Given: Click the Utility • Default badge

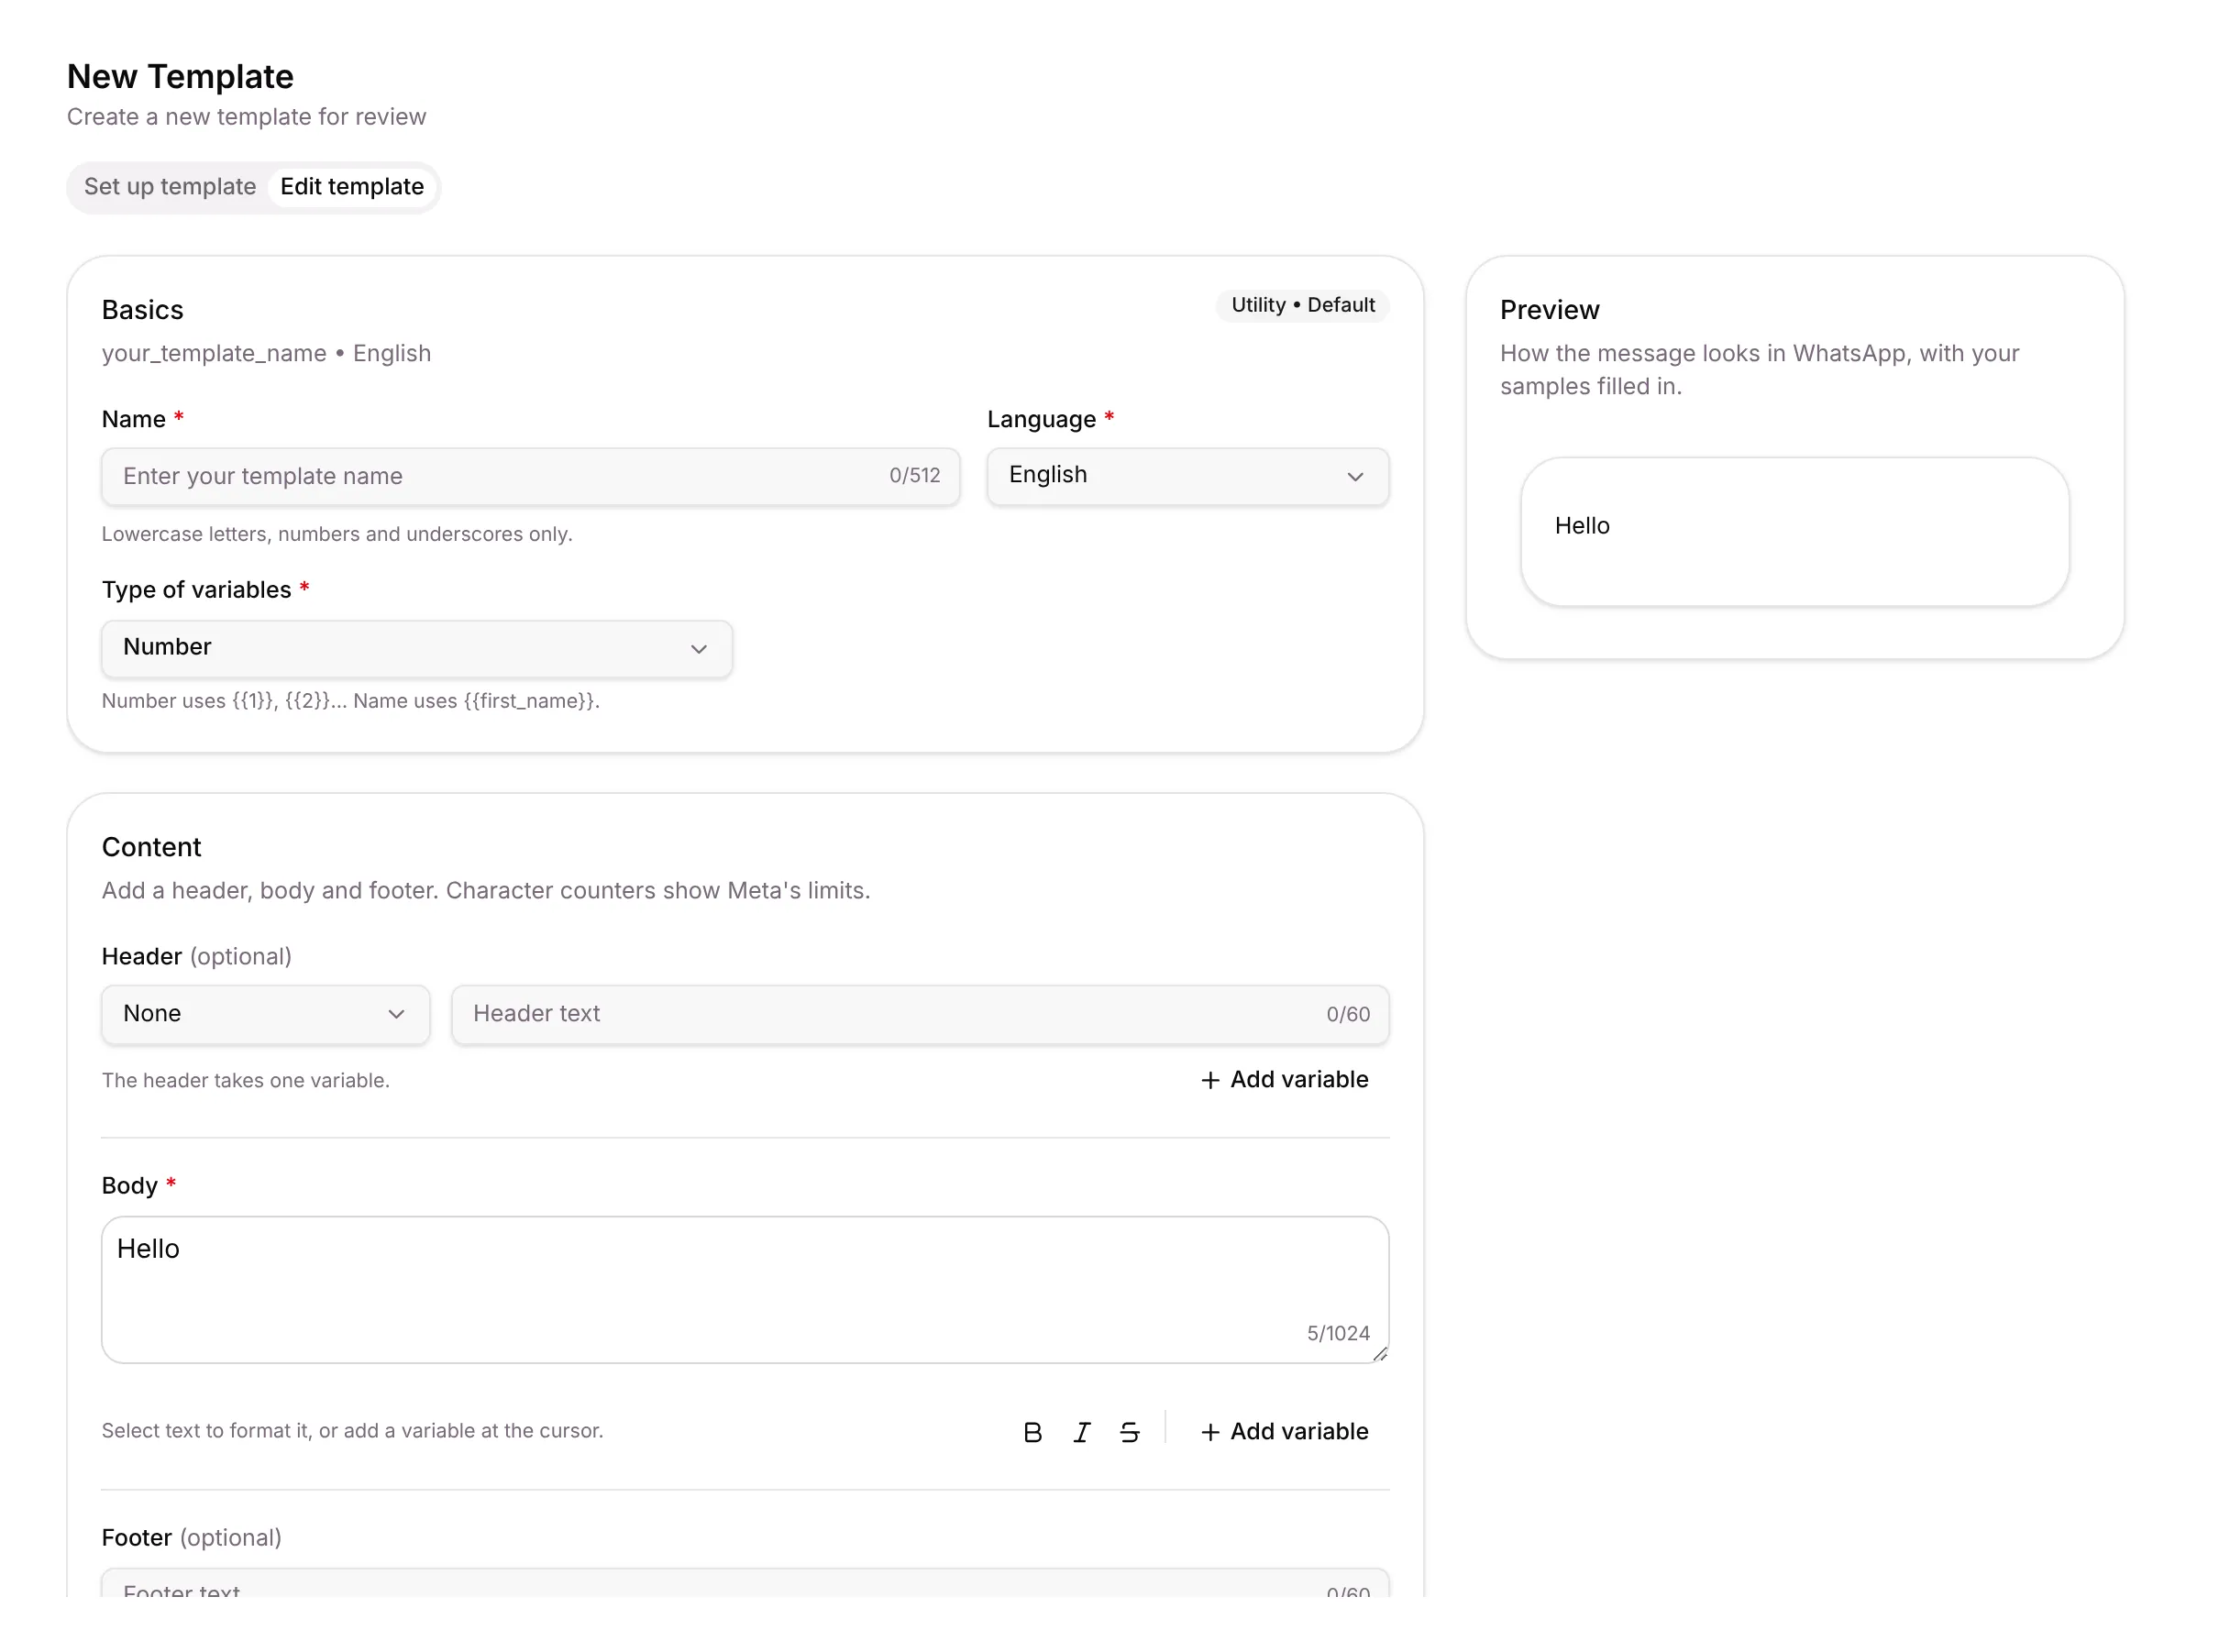Looking at the screenshot, I should click(1303, 305).
